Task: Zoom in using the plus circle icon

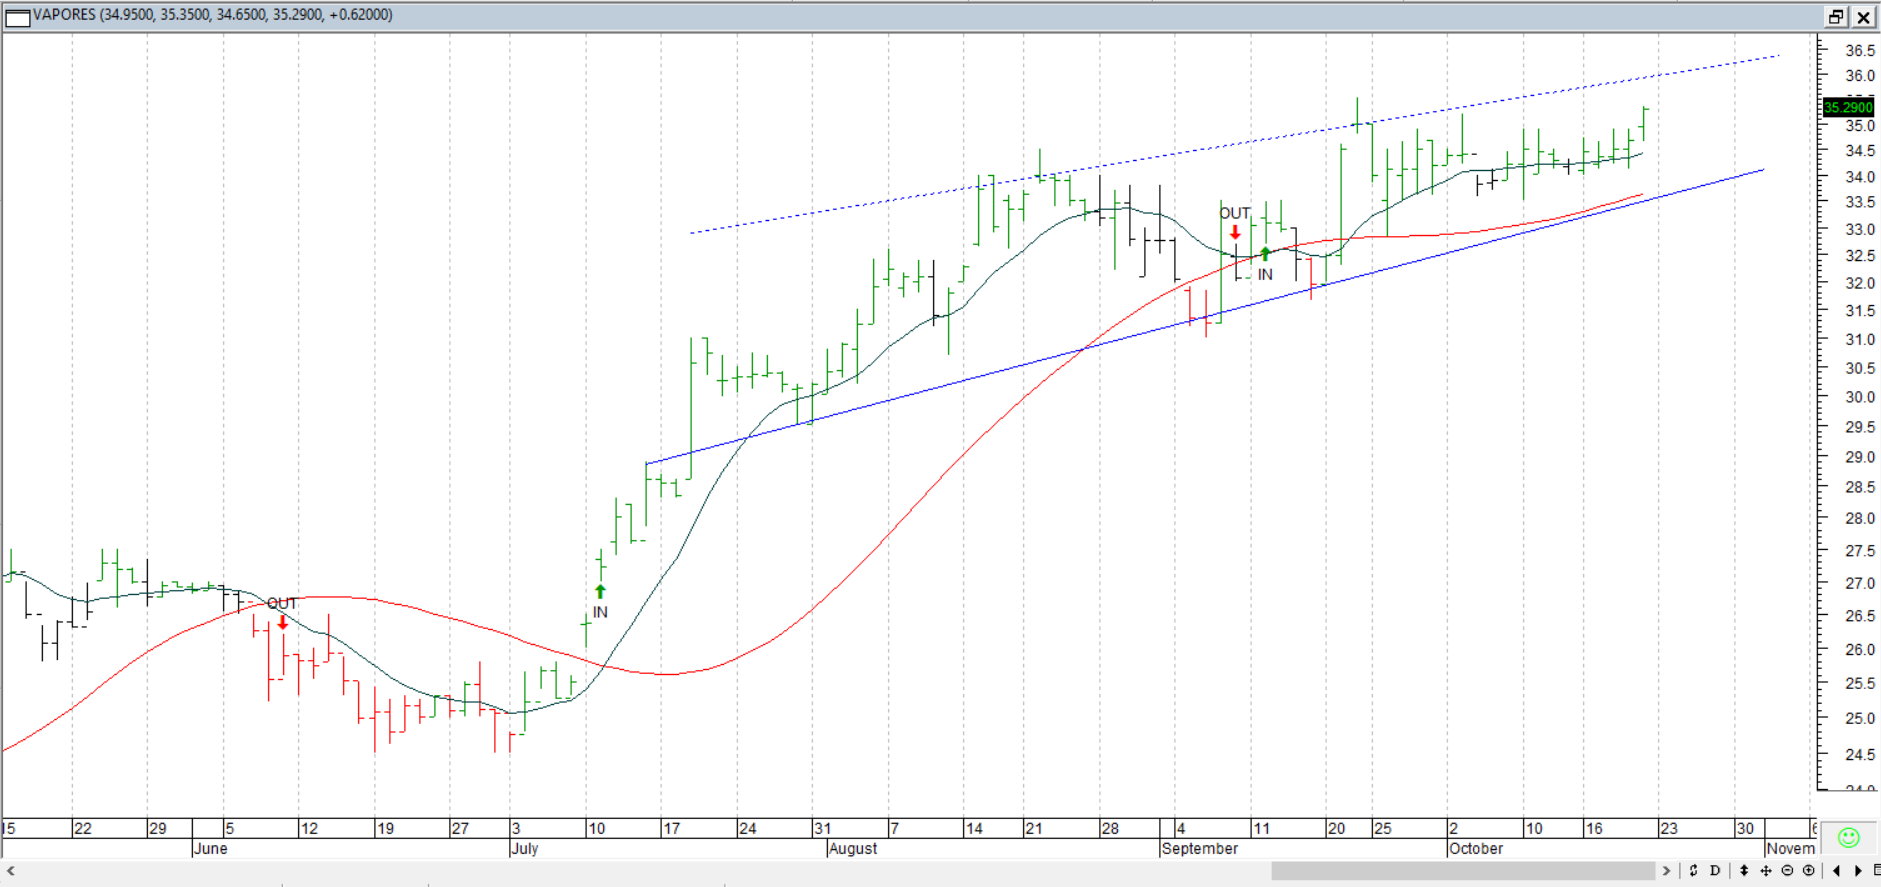Action: 1808,871
